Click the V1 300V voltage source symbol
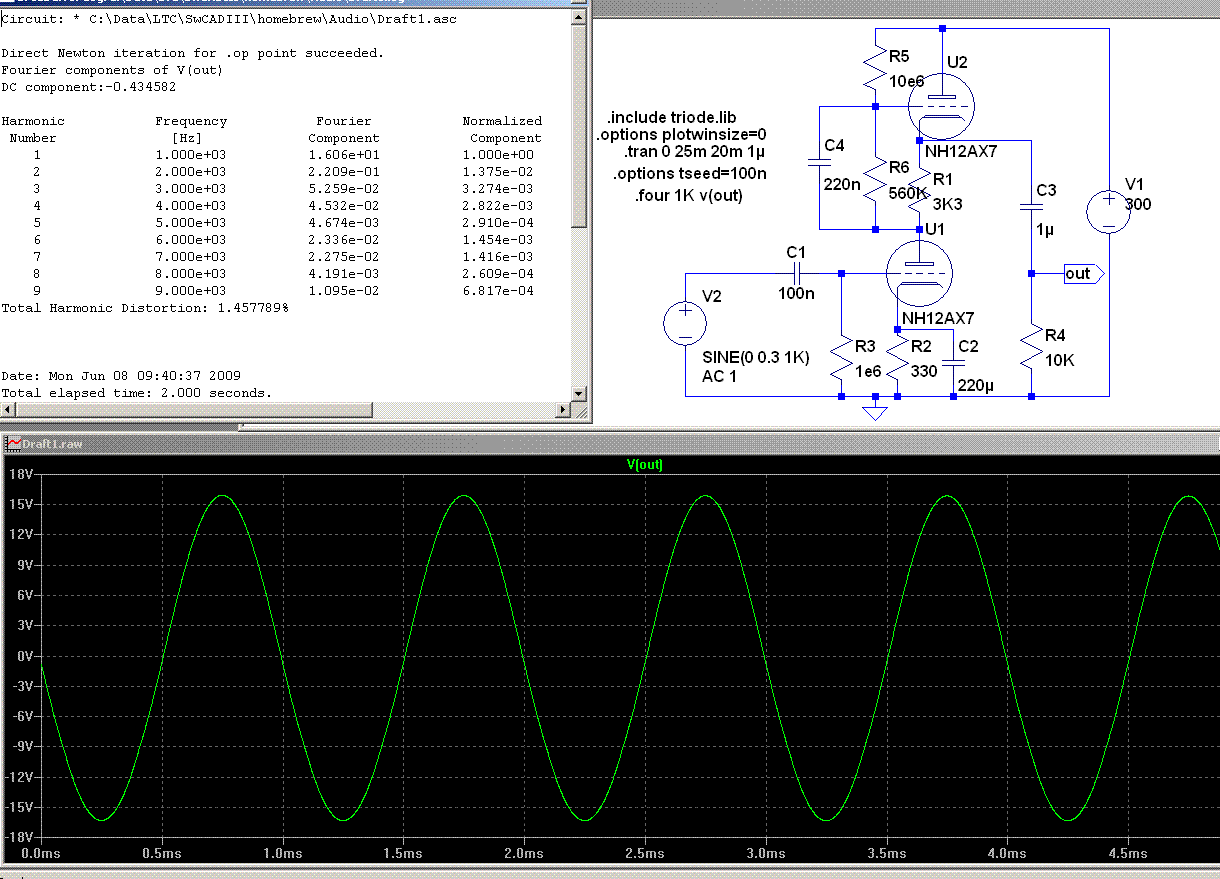Screen dimensions: 1220x879 (x=1110, y=211)
